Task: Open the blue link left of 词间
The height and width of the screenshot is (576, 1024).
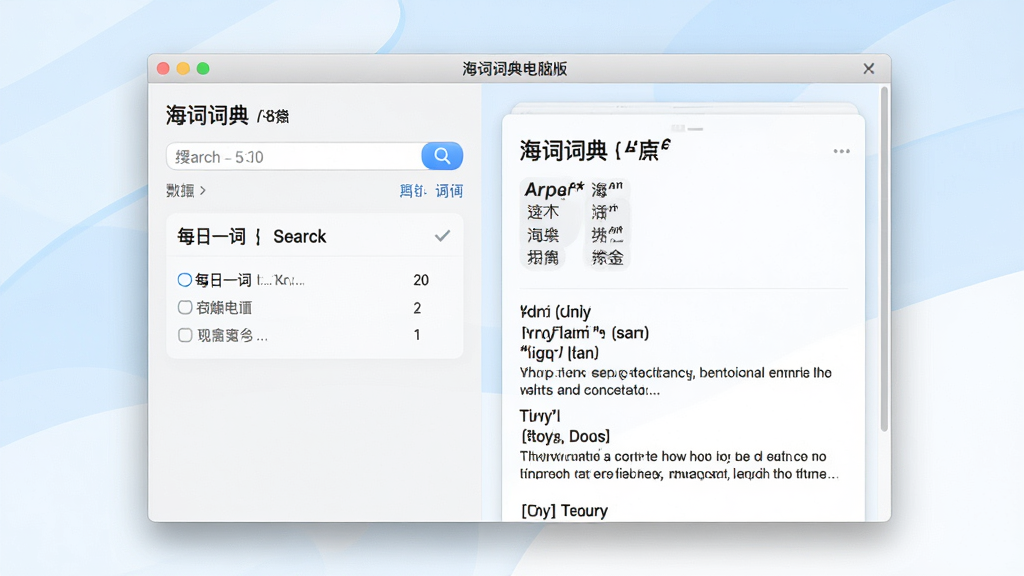Action: [413, 191]
